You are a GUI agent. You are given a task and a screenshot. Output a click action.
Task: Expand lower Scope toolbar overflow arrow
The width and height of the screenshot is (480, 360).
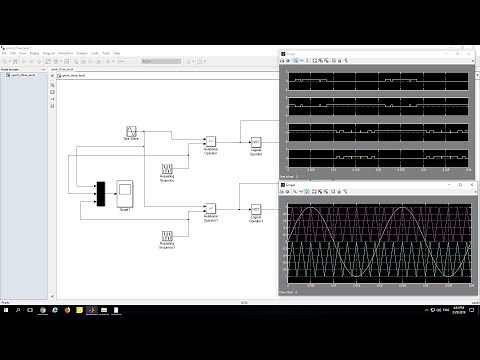(x=475, y=192)
